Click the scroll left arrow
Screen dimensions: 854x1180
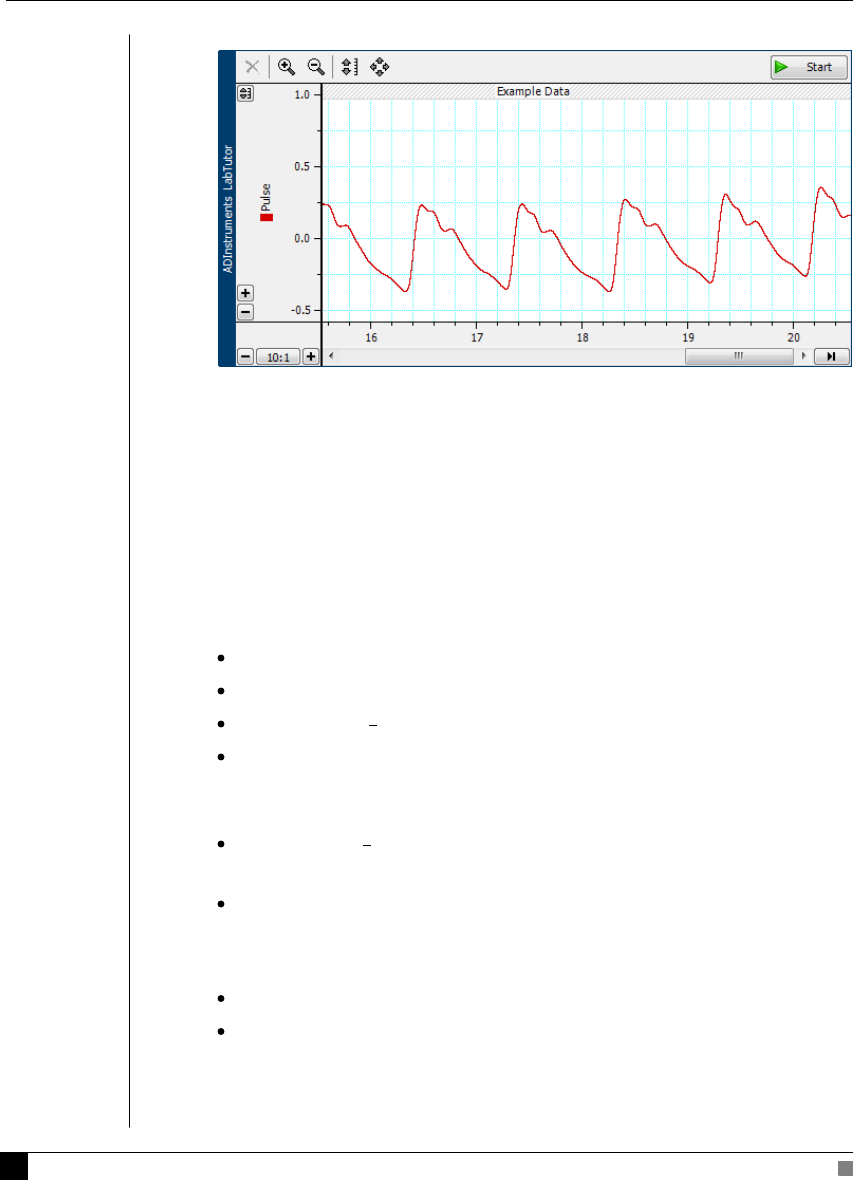331,356
